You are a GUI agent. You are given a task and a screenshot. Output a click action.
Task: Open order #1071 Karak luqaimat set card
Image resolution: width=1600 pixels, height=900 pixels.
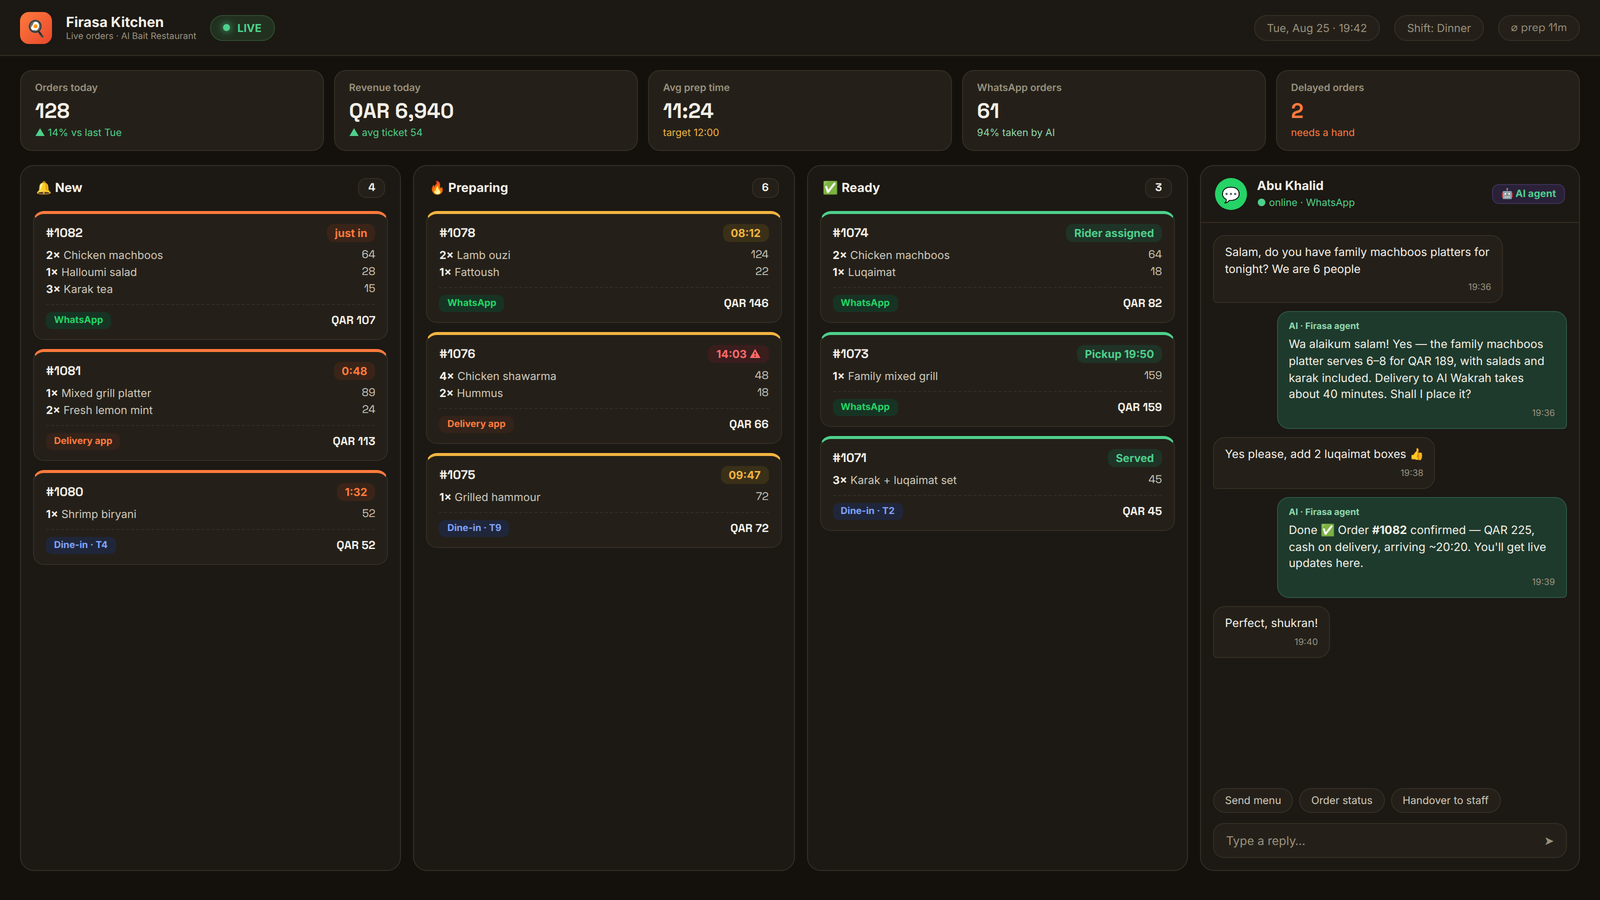(997, 484)
